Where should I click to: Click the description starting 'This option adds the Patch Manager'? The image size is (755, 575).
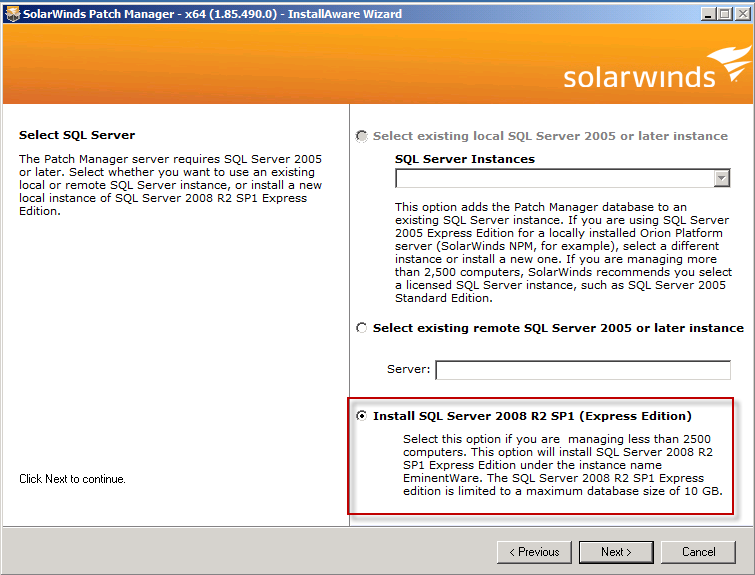point(563,253)
